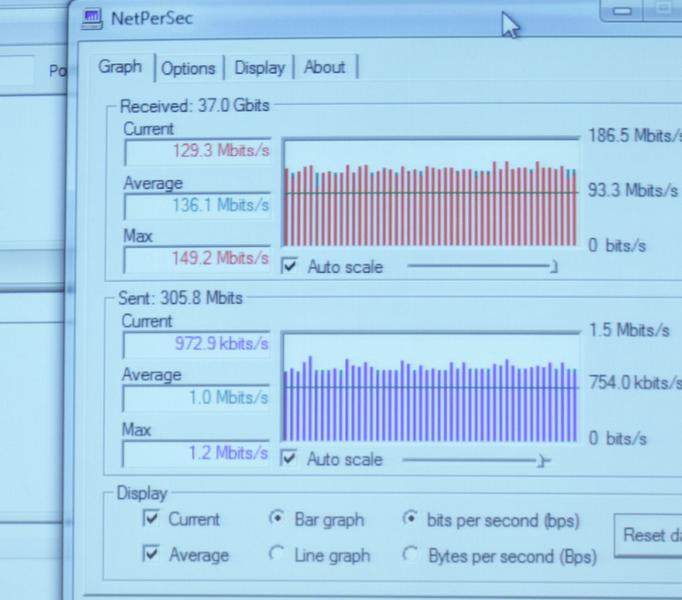Switch to the Options tab
This screenshot has height=600, width=682.
[188, 68]
